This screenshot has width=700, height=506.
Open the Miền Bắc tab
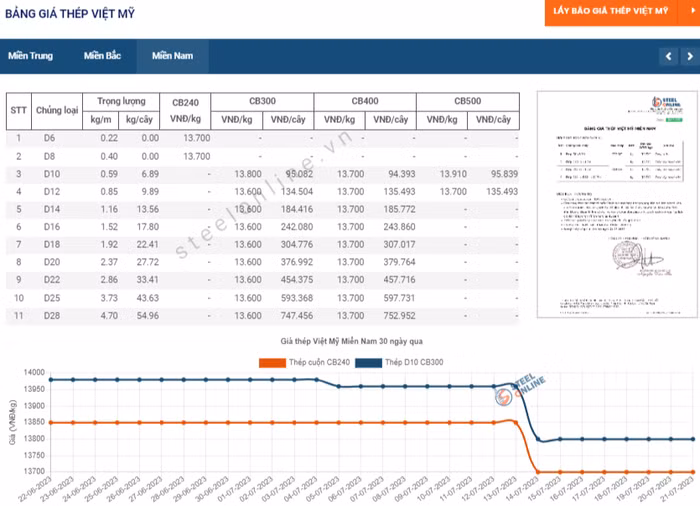[102, 56]
